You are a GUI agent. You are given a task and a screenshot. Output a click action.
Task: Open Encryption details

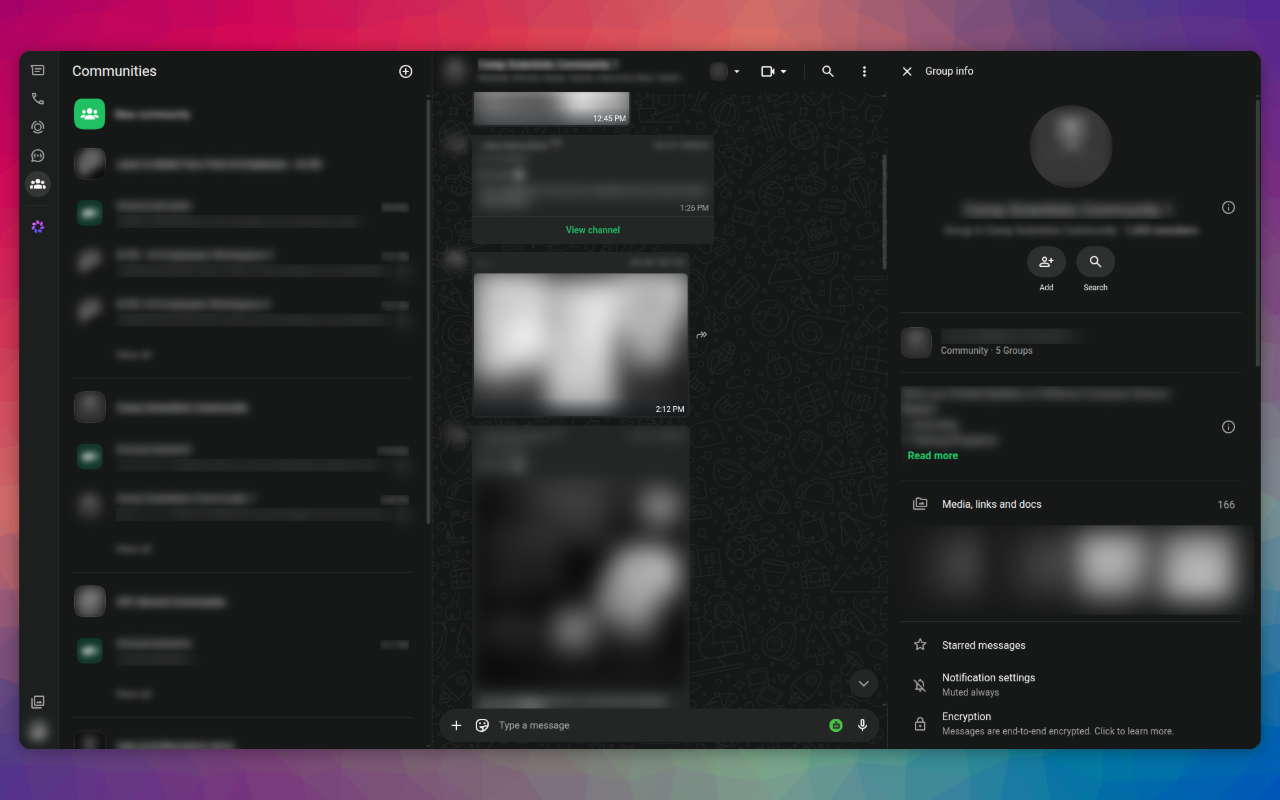pos(1071,723)
